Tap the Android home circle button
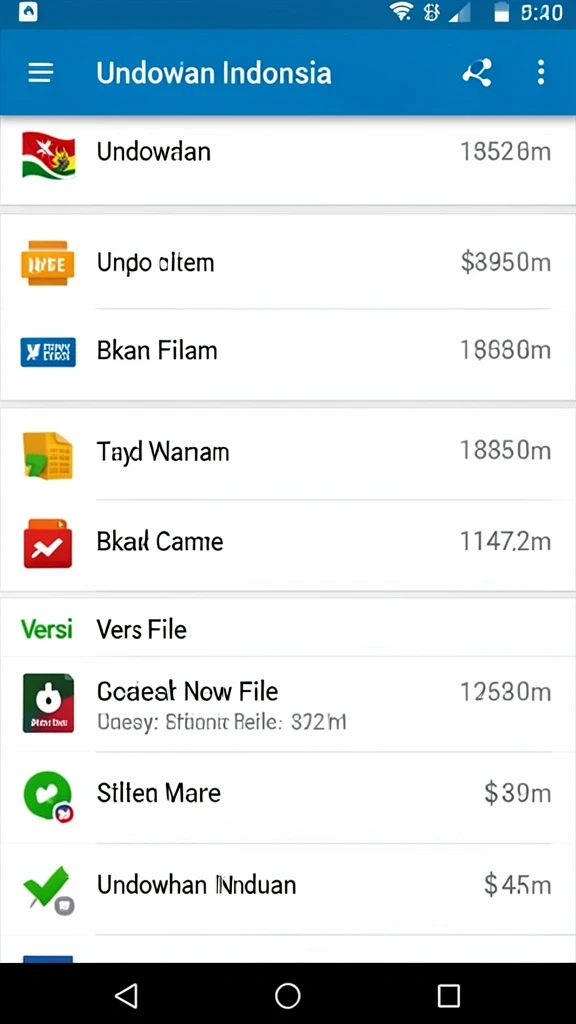 point(288,996)
